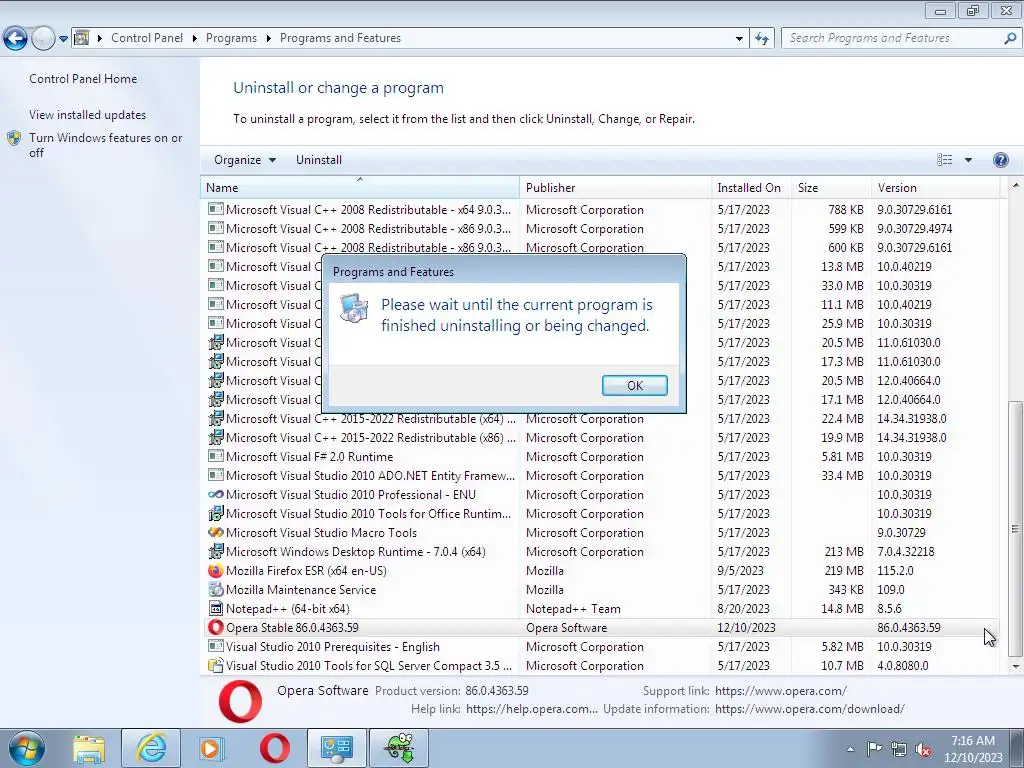Viewport: 1024px width, 768px height.
Task: Select Opera Stable 86.0.4363.59 row icon
Action: click(x=216, y=628)
